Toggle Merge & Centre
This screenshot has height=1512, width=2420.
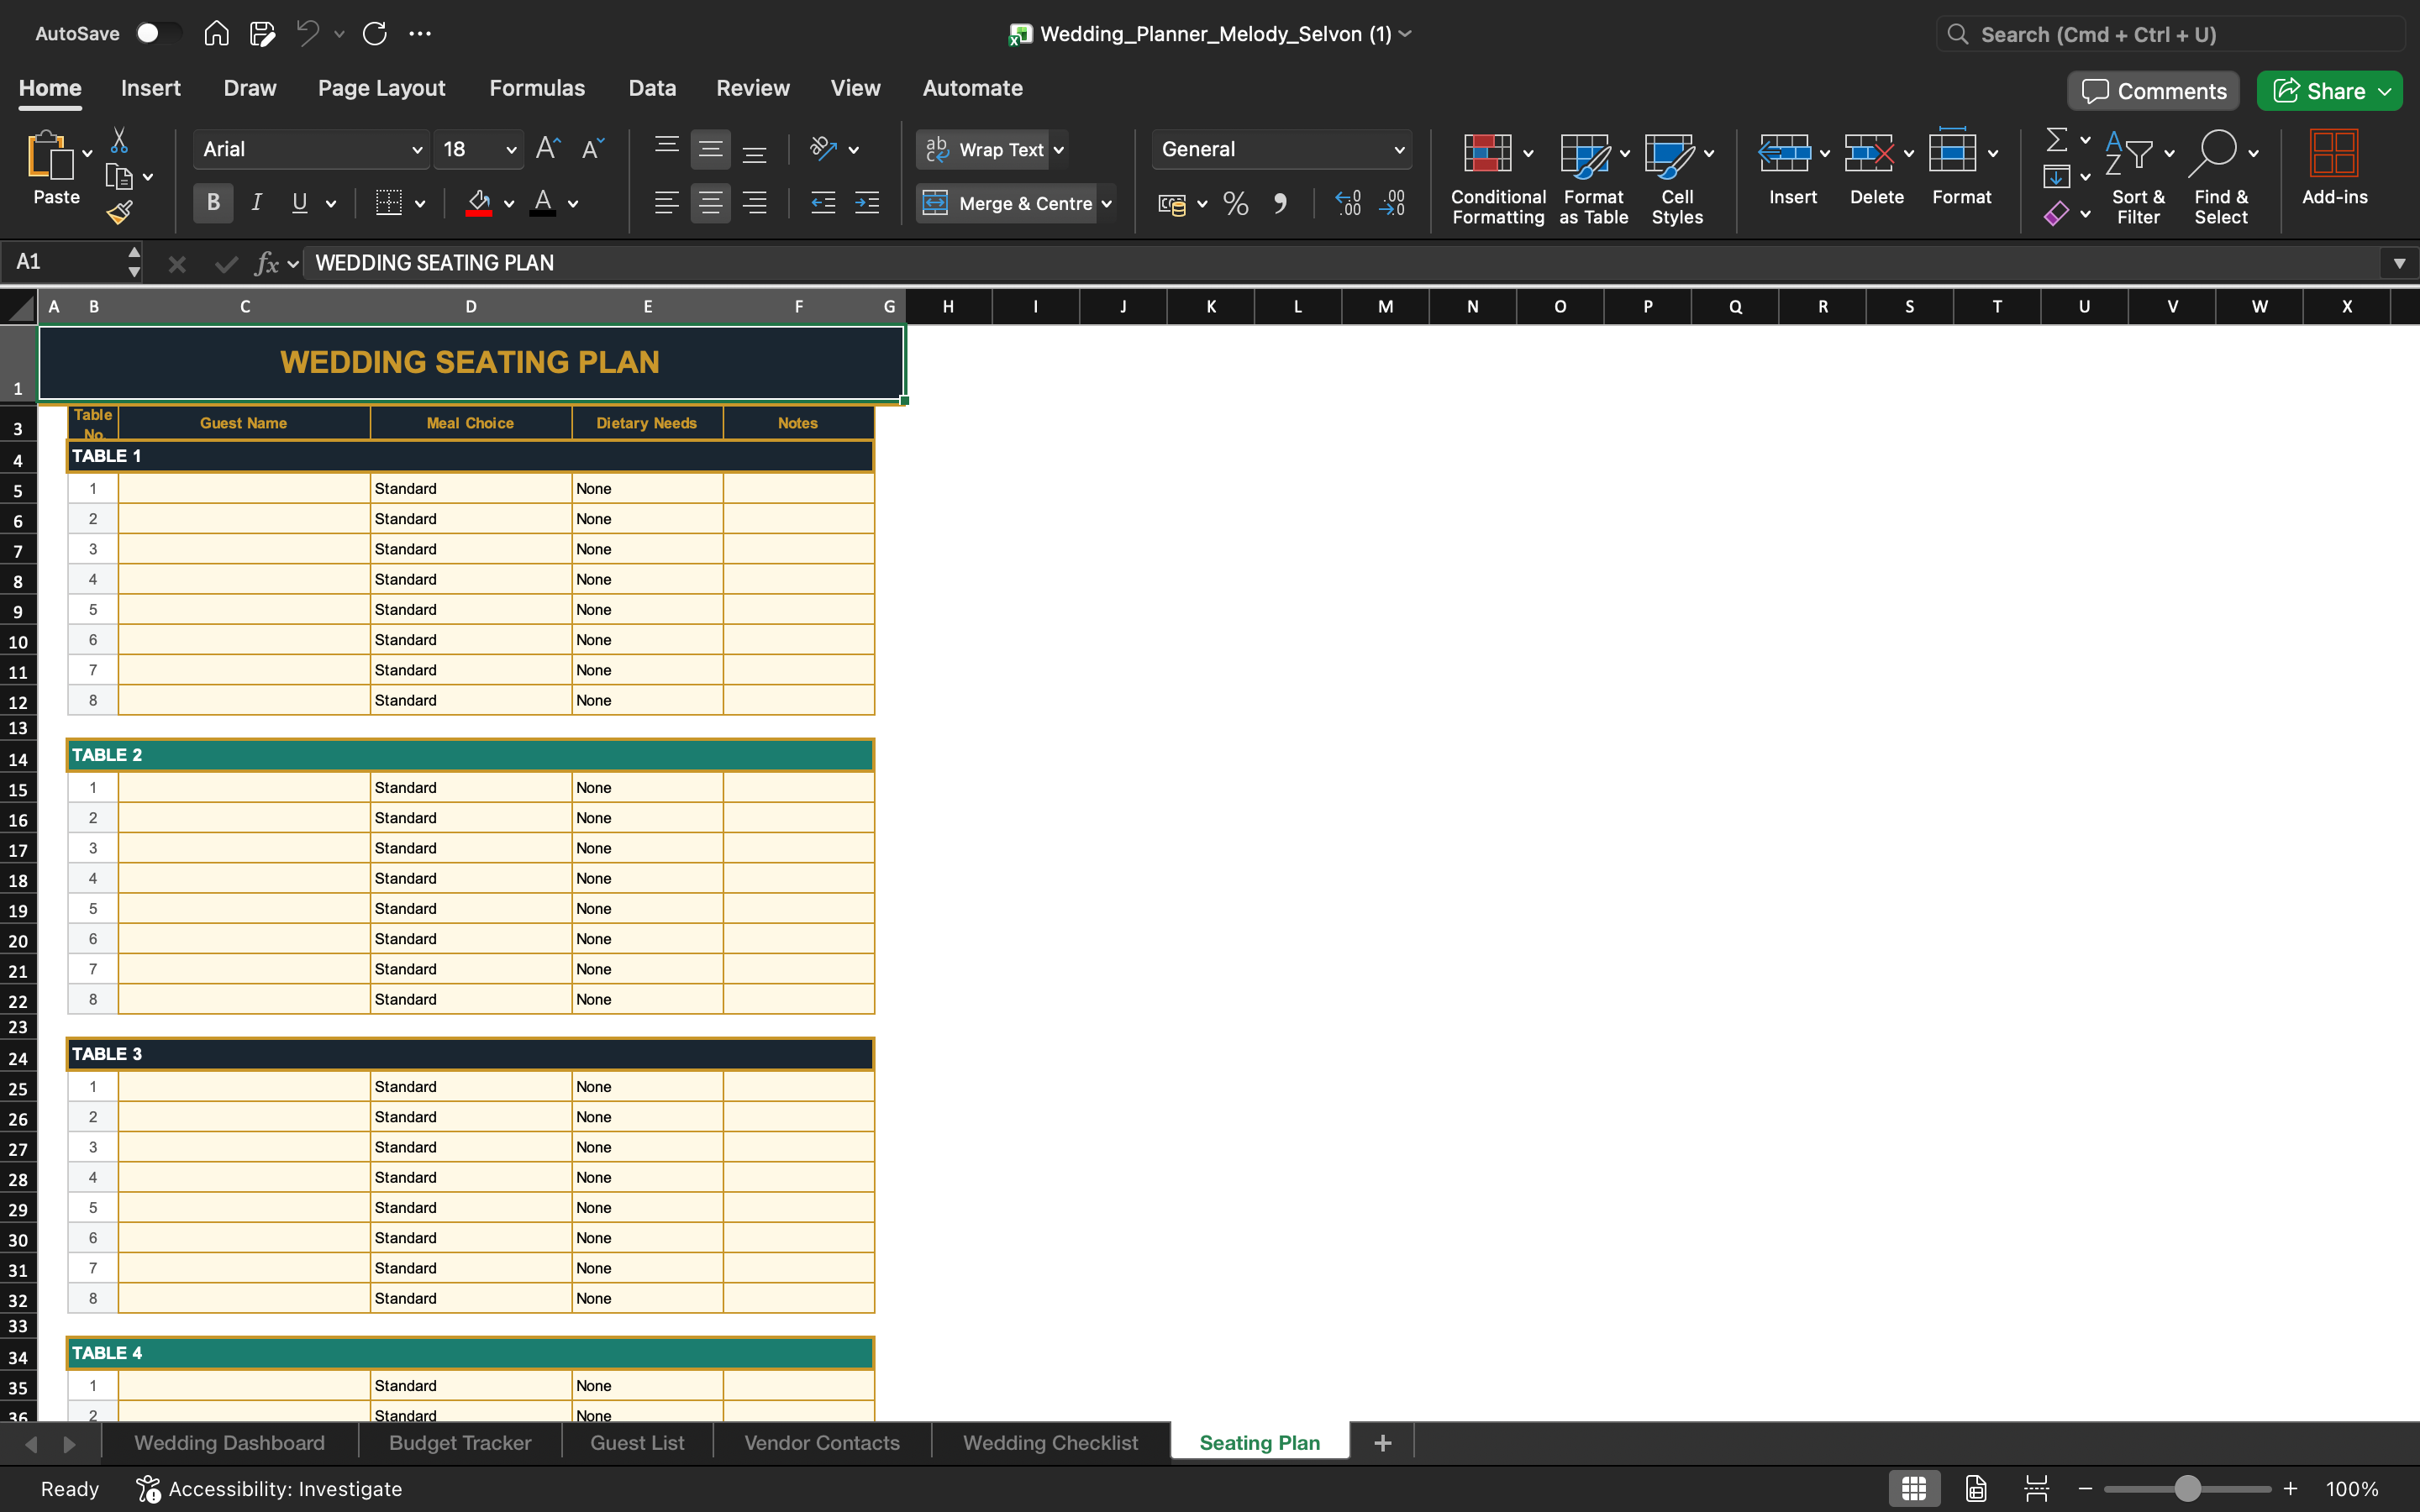[x=1007, y=203]
